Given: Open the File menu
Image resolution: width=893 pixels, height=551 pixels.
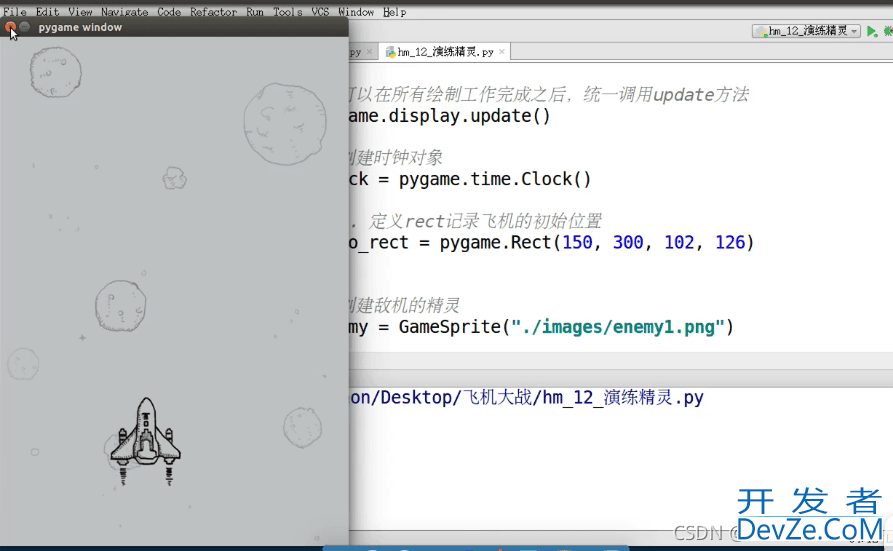Looking at the screenshot, I should (x=15, y=11).
